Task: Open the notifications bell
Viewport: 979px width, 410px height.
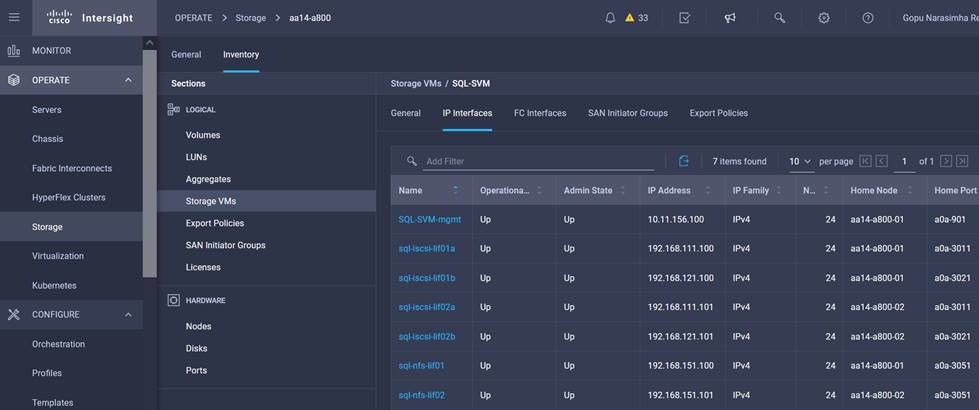Action: click(610, 18)
